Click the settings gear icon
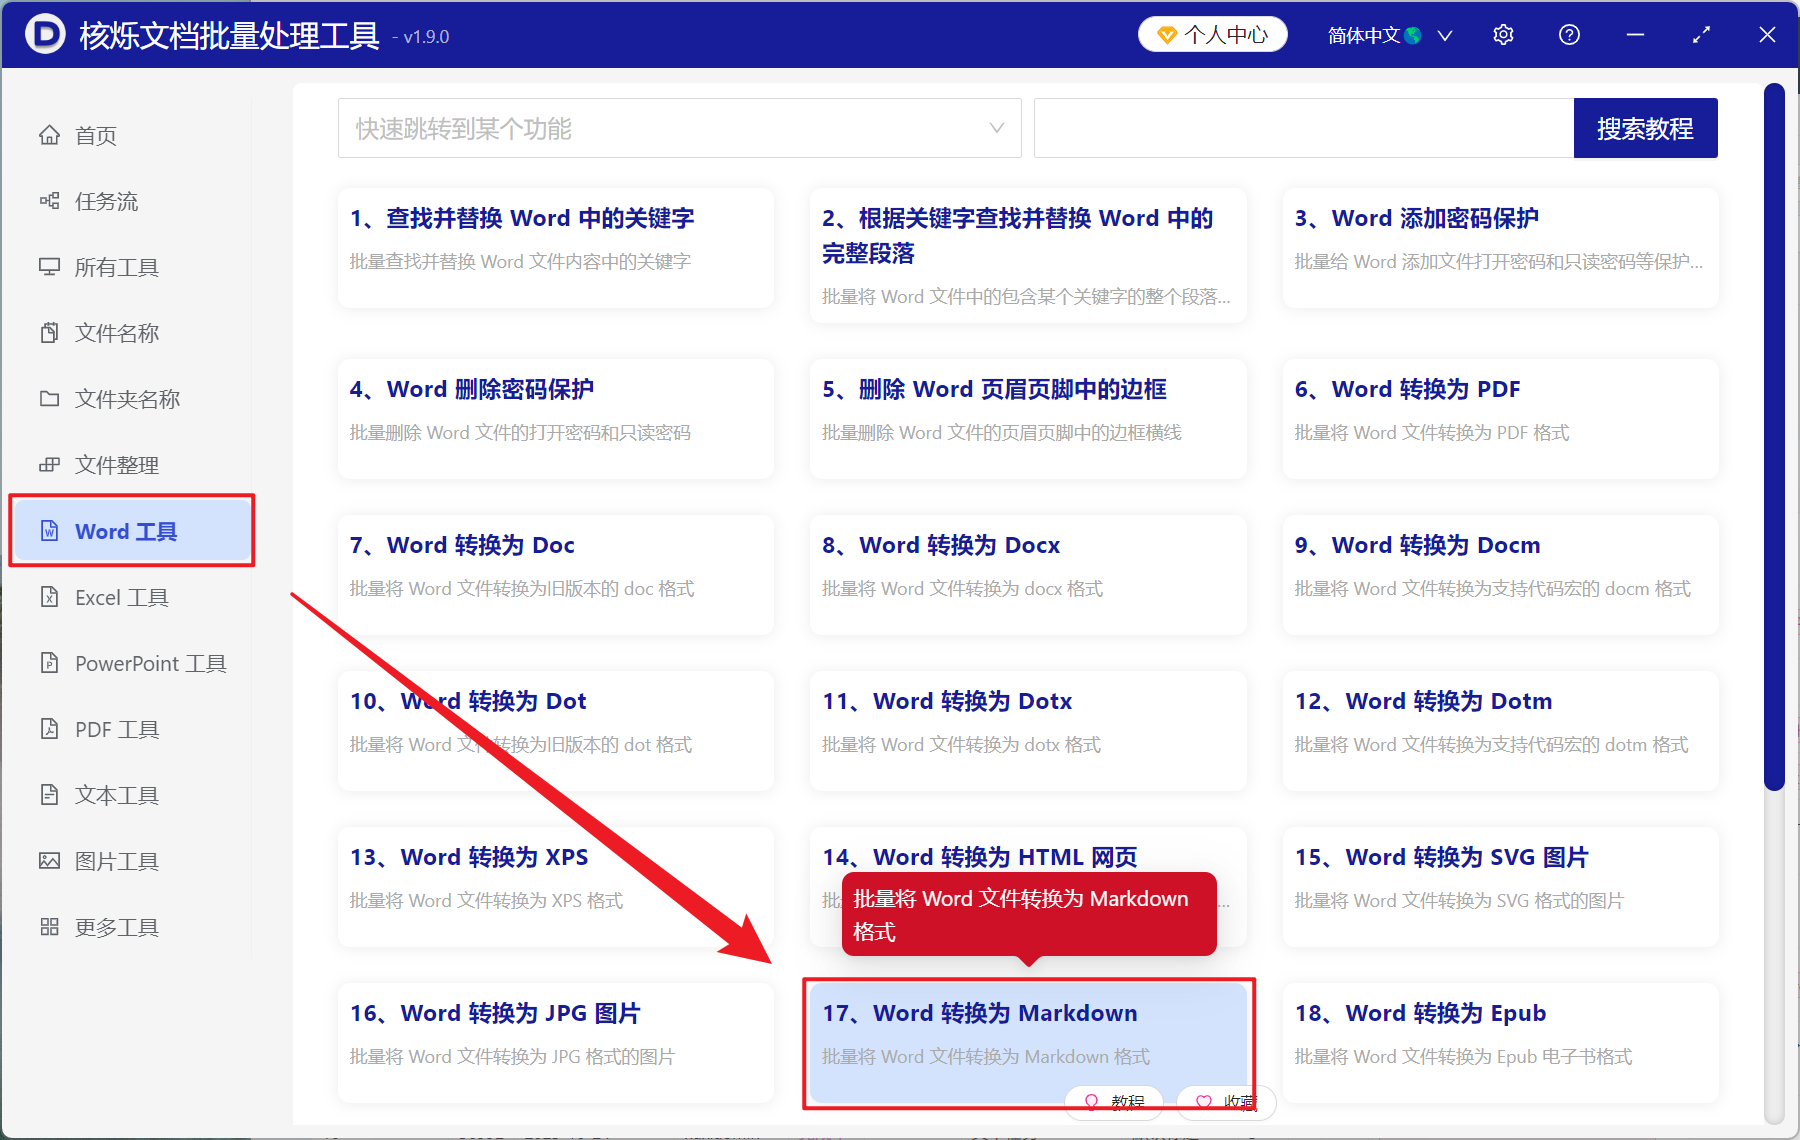 point(1503,34)
